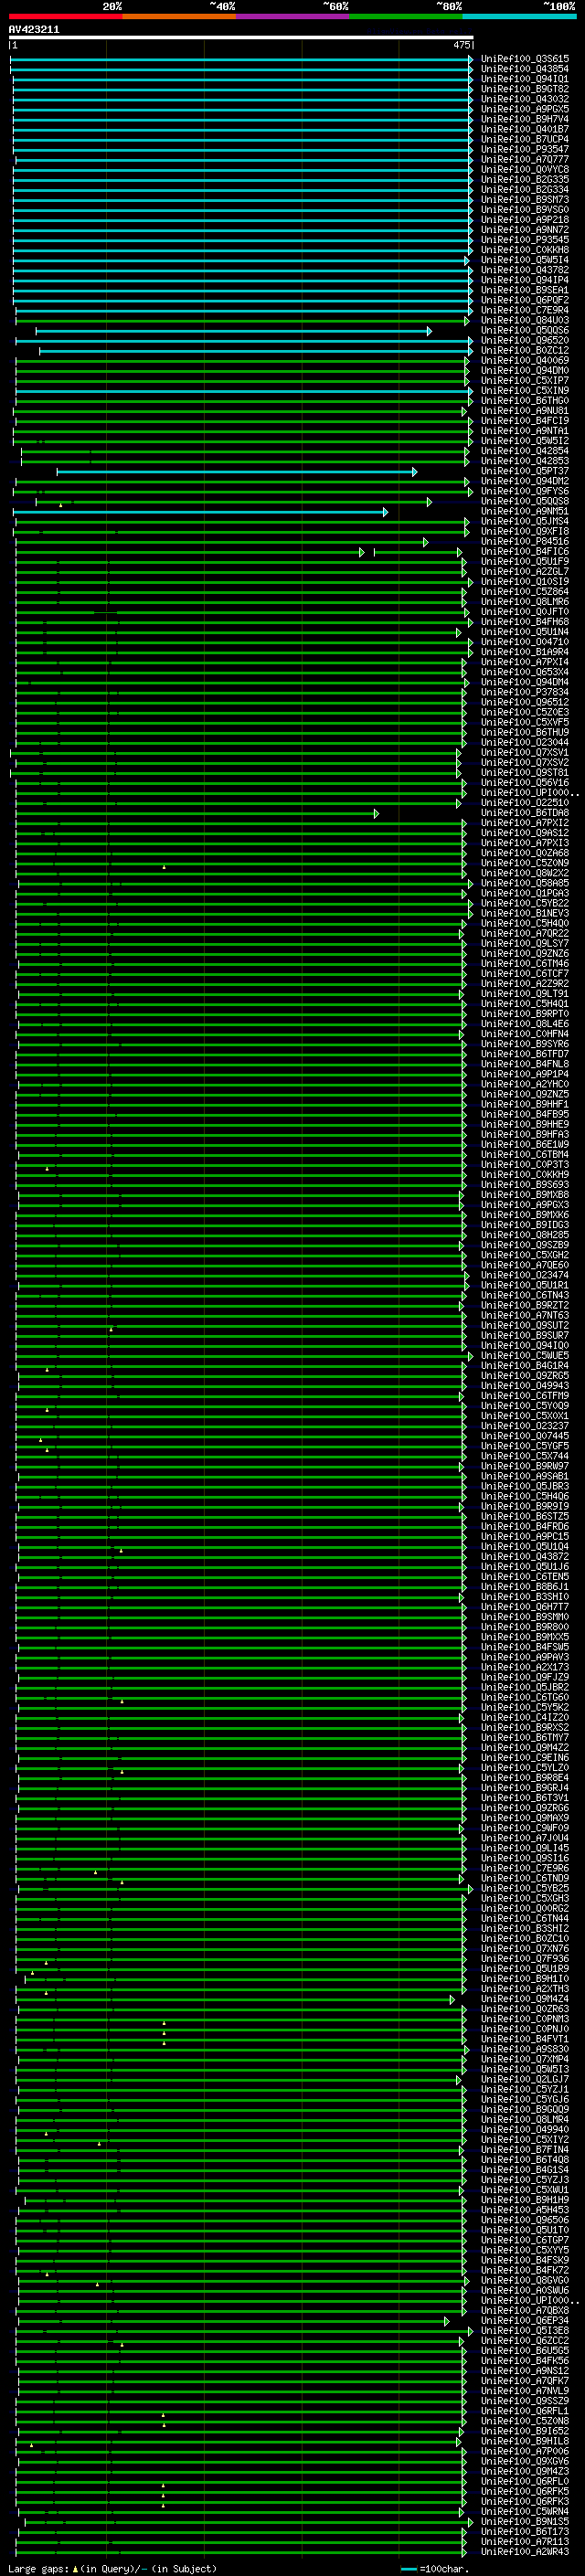Click the end arrowhead of the UniRef100_Q6EP34 bar
The width and height of the screenshot is (585, 2576).
pyautogui.click(x=447, y=2322)
